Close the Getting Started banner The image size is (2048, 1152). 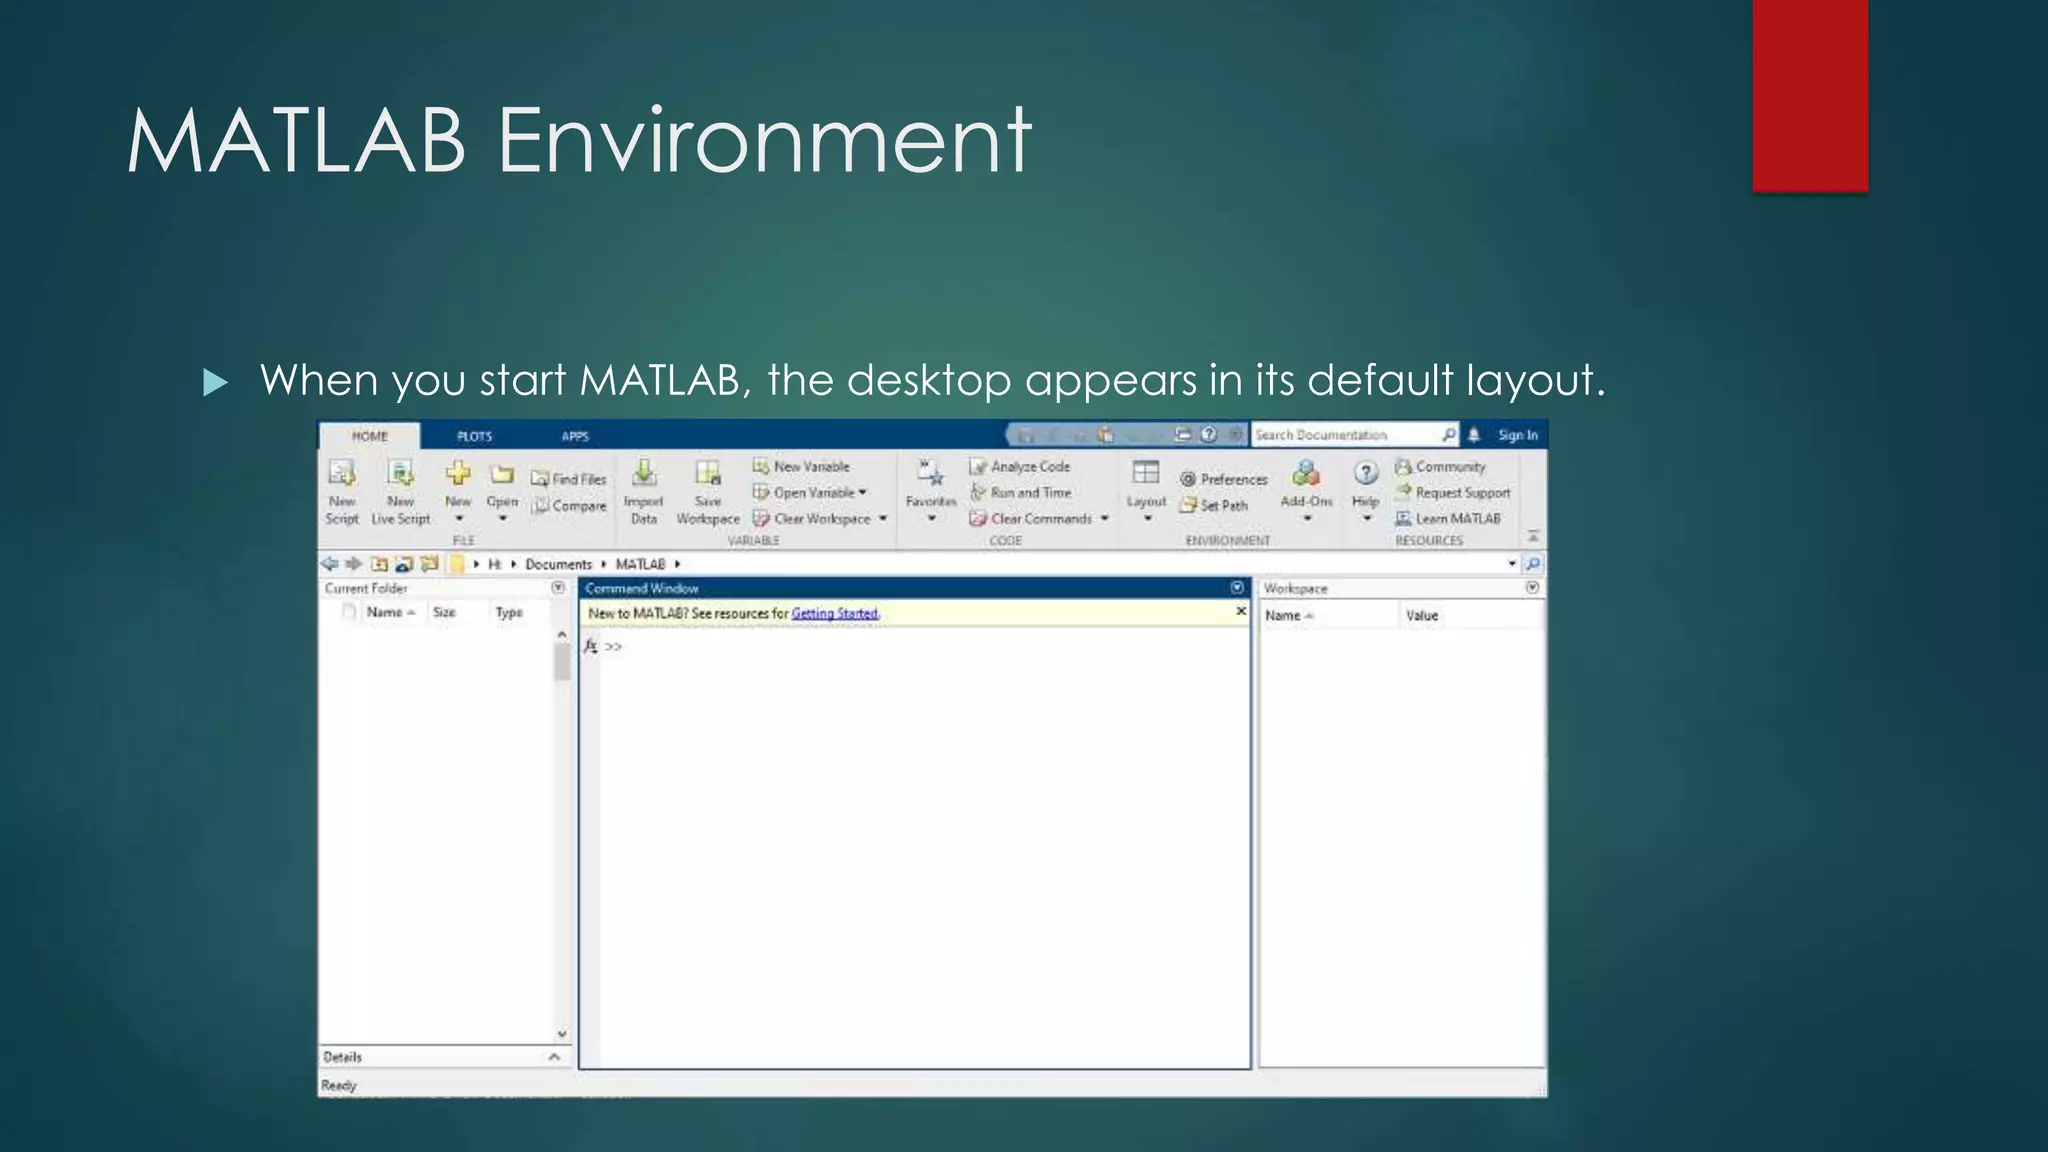pos(1241,611)
